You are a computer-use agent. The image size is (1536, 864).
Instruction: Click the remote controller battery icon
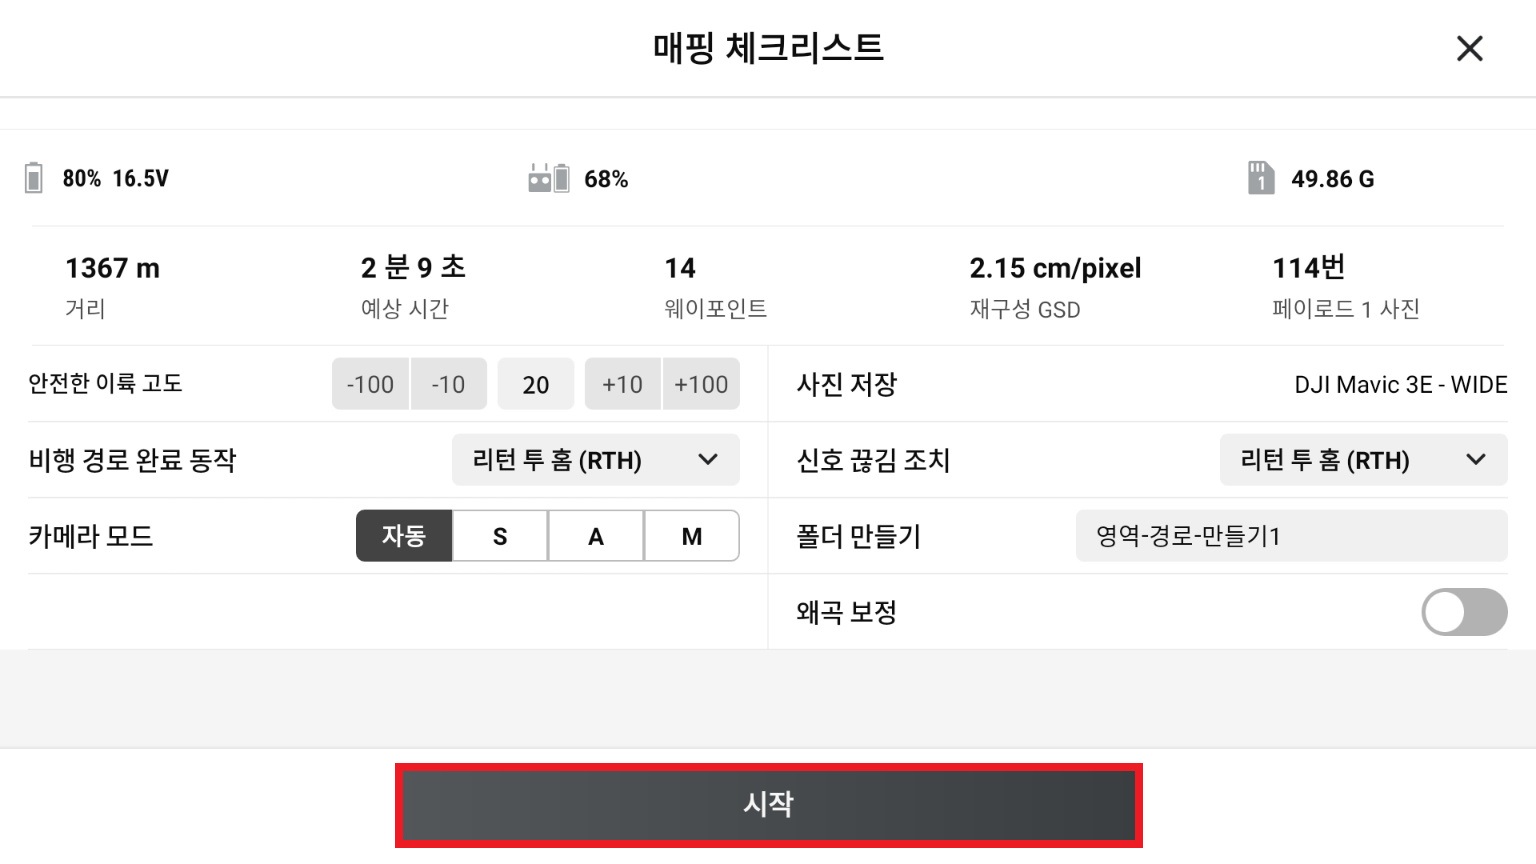coord(550,178)
